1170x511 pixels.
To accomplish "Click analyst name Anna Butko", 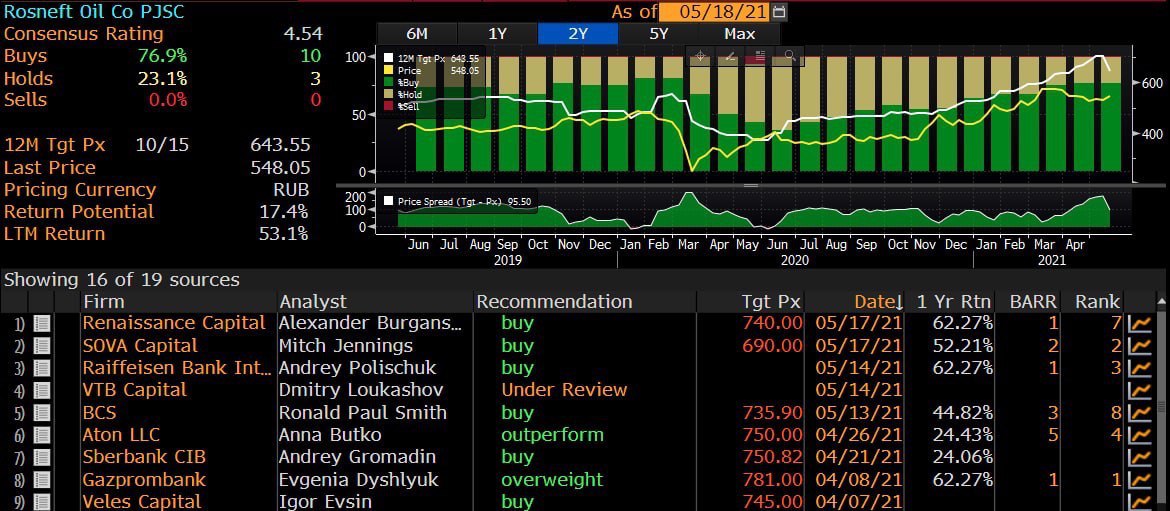I will click(x=330, y=435).
